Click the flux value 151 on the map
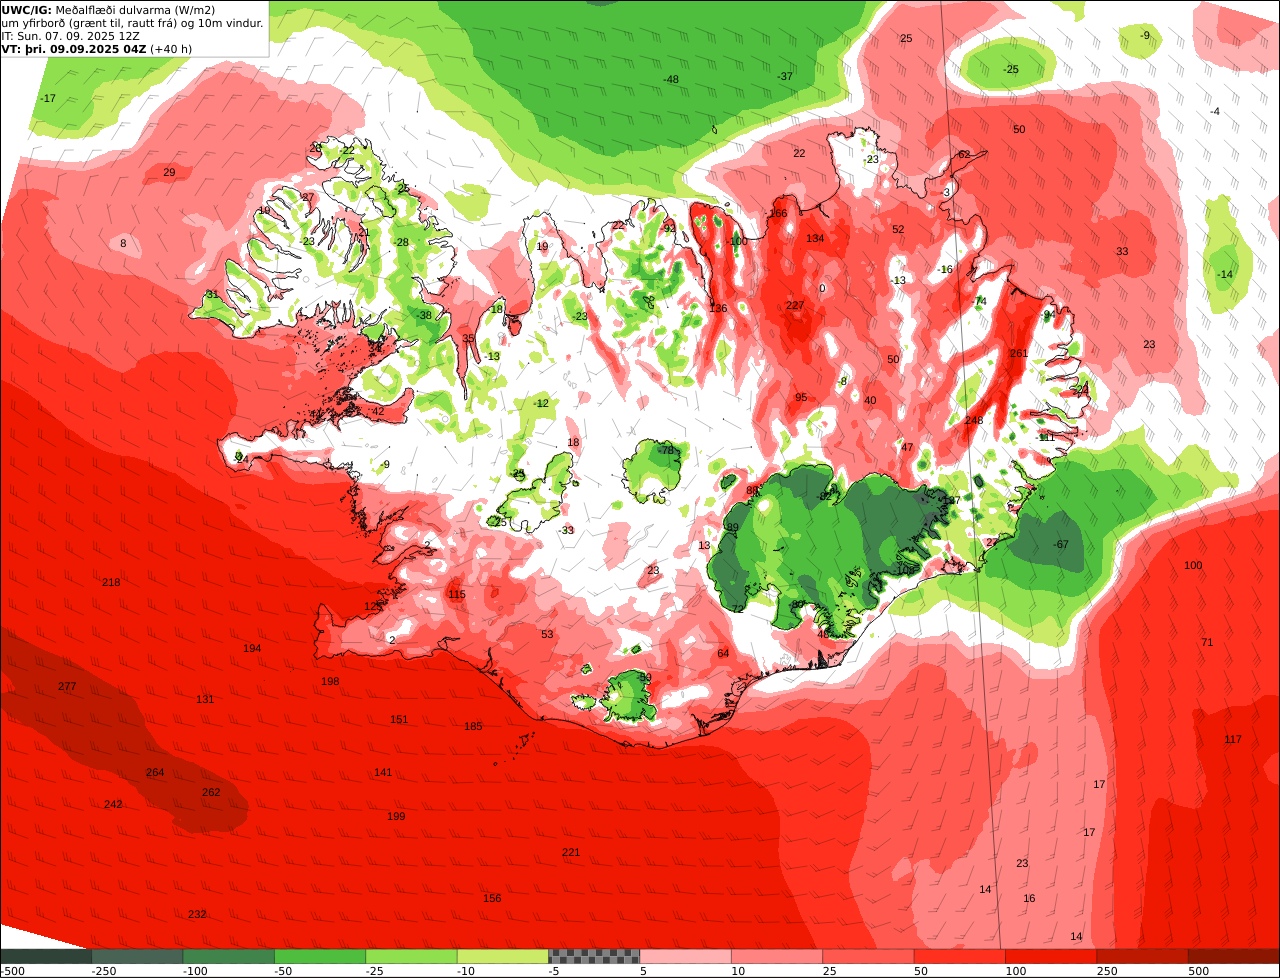This screenshot has height=978, width=1280. pos(399,720)
